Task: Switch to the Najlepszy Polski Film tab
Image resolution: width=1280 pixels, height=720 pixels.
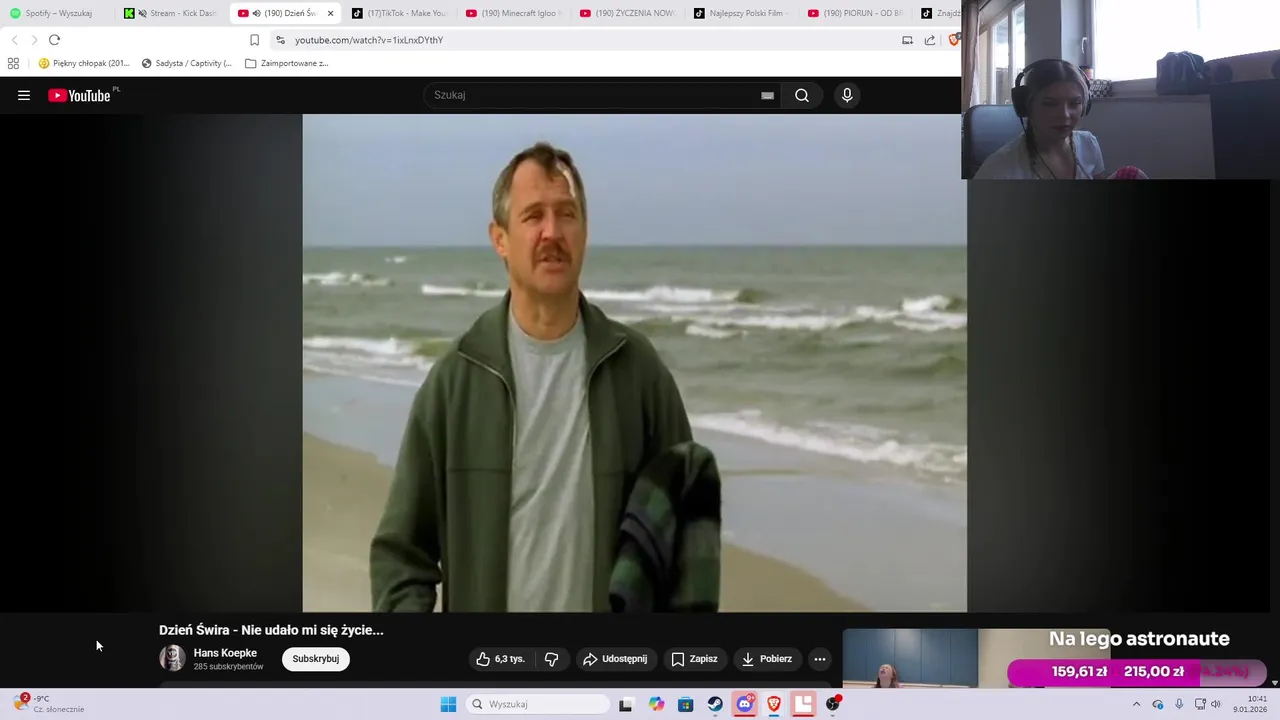Action: (x=742, y=13)
